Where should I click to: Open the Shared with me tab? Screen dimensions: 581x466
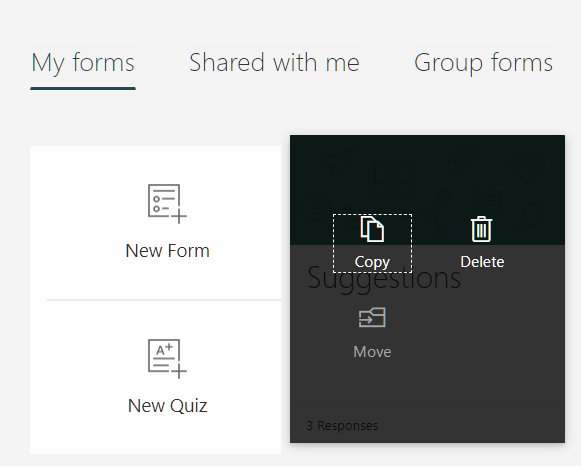(274, 62)
